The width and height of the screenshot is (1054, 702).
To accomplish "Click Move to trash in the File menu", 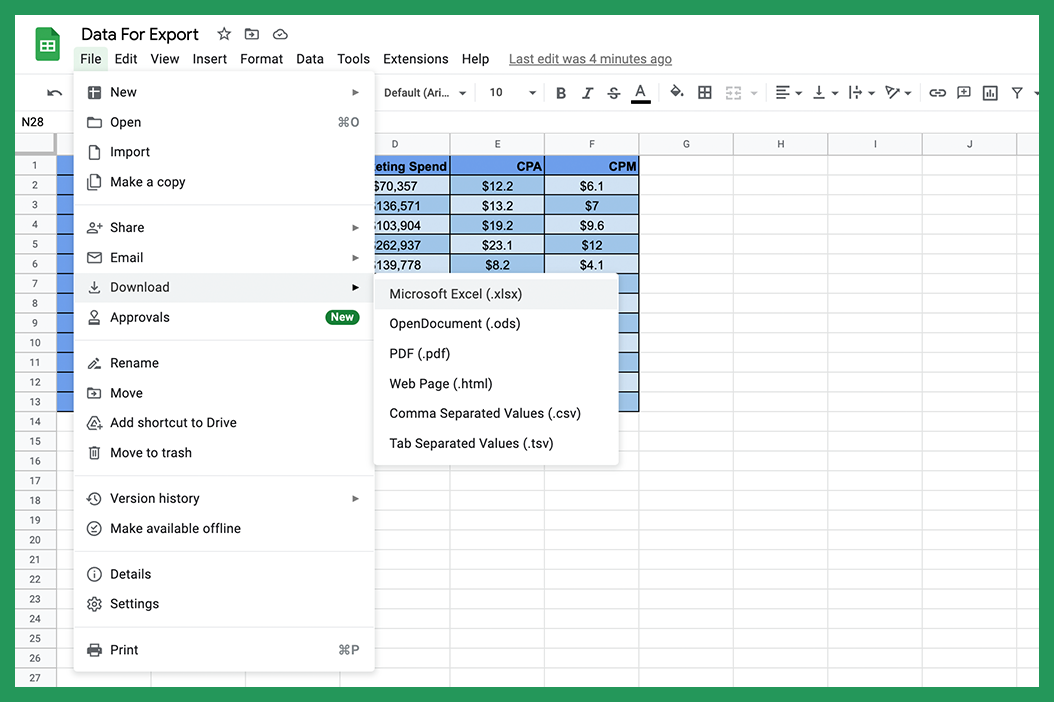I will pyautogui.click(x=150, y=452).
